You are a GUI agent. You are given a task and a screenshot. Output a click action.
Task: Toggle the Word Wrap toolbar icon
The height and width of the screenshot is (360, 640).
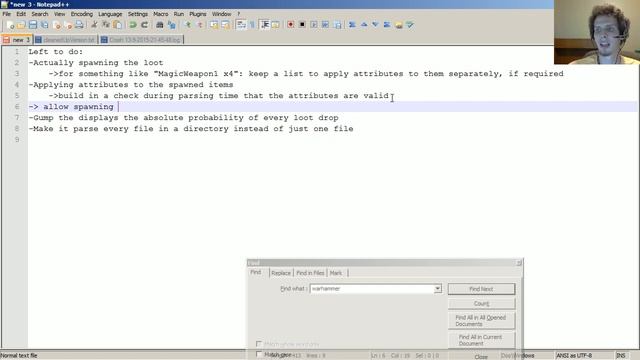pos(241,25)
